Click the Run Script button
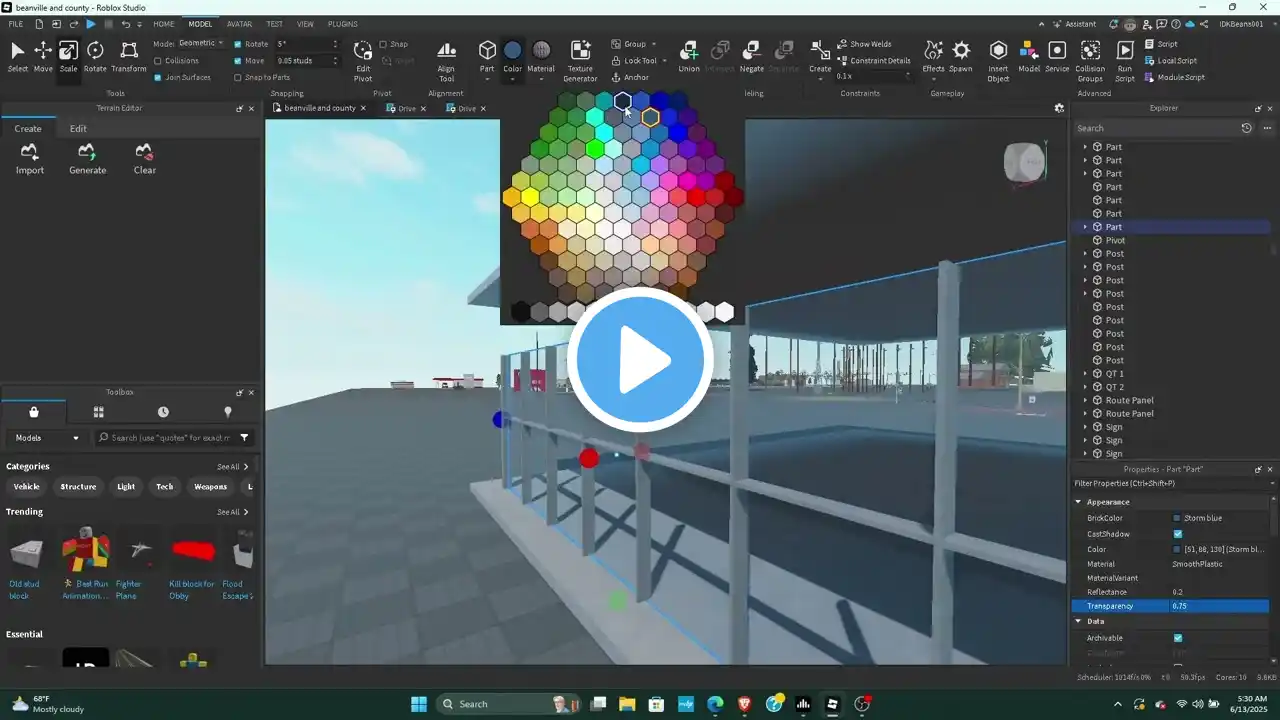Image resolution: width=1280 pixels, height=720 pixels. click(1125, 61)
